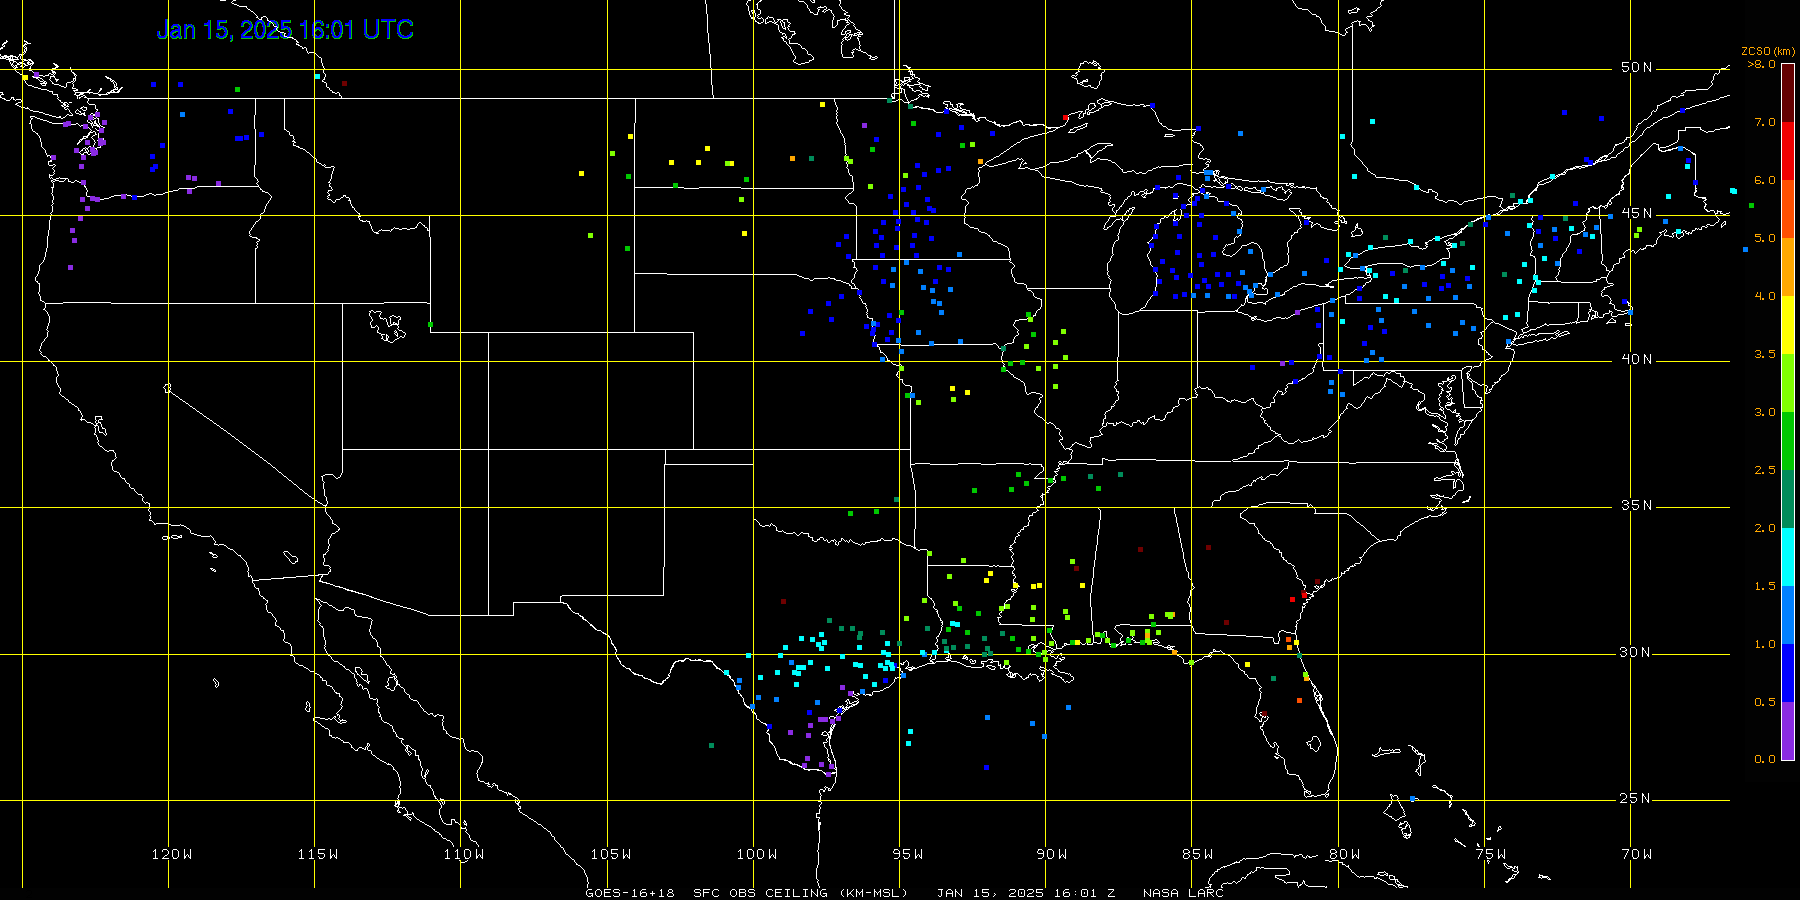The height and width of the screenshot is (900, 1800).
Task: Click the GOES-16+18 footer text
Action: tap(630, 893)
